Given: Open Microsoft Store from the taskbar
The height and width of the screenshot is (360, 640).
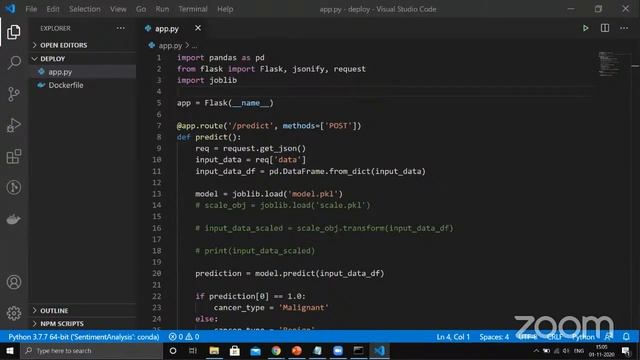Looking at the screenshot, I should [x=235, y=351].
